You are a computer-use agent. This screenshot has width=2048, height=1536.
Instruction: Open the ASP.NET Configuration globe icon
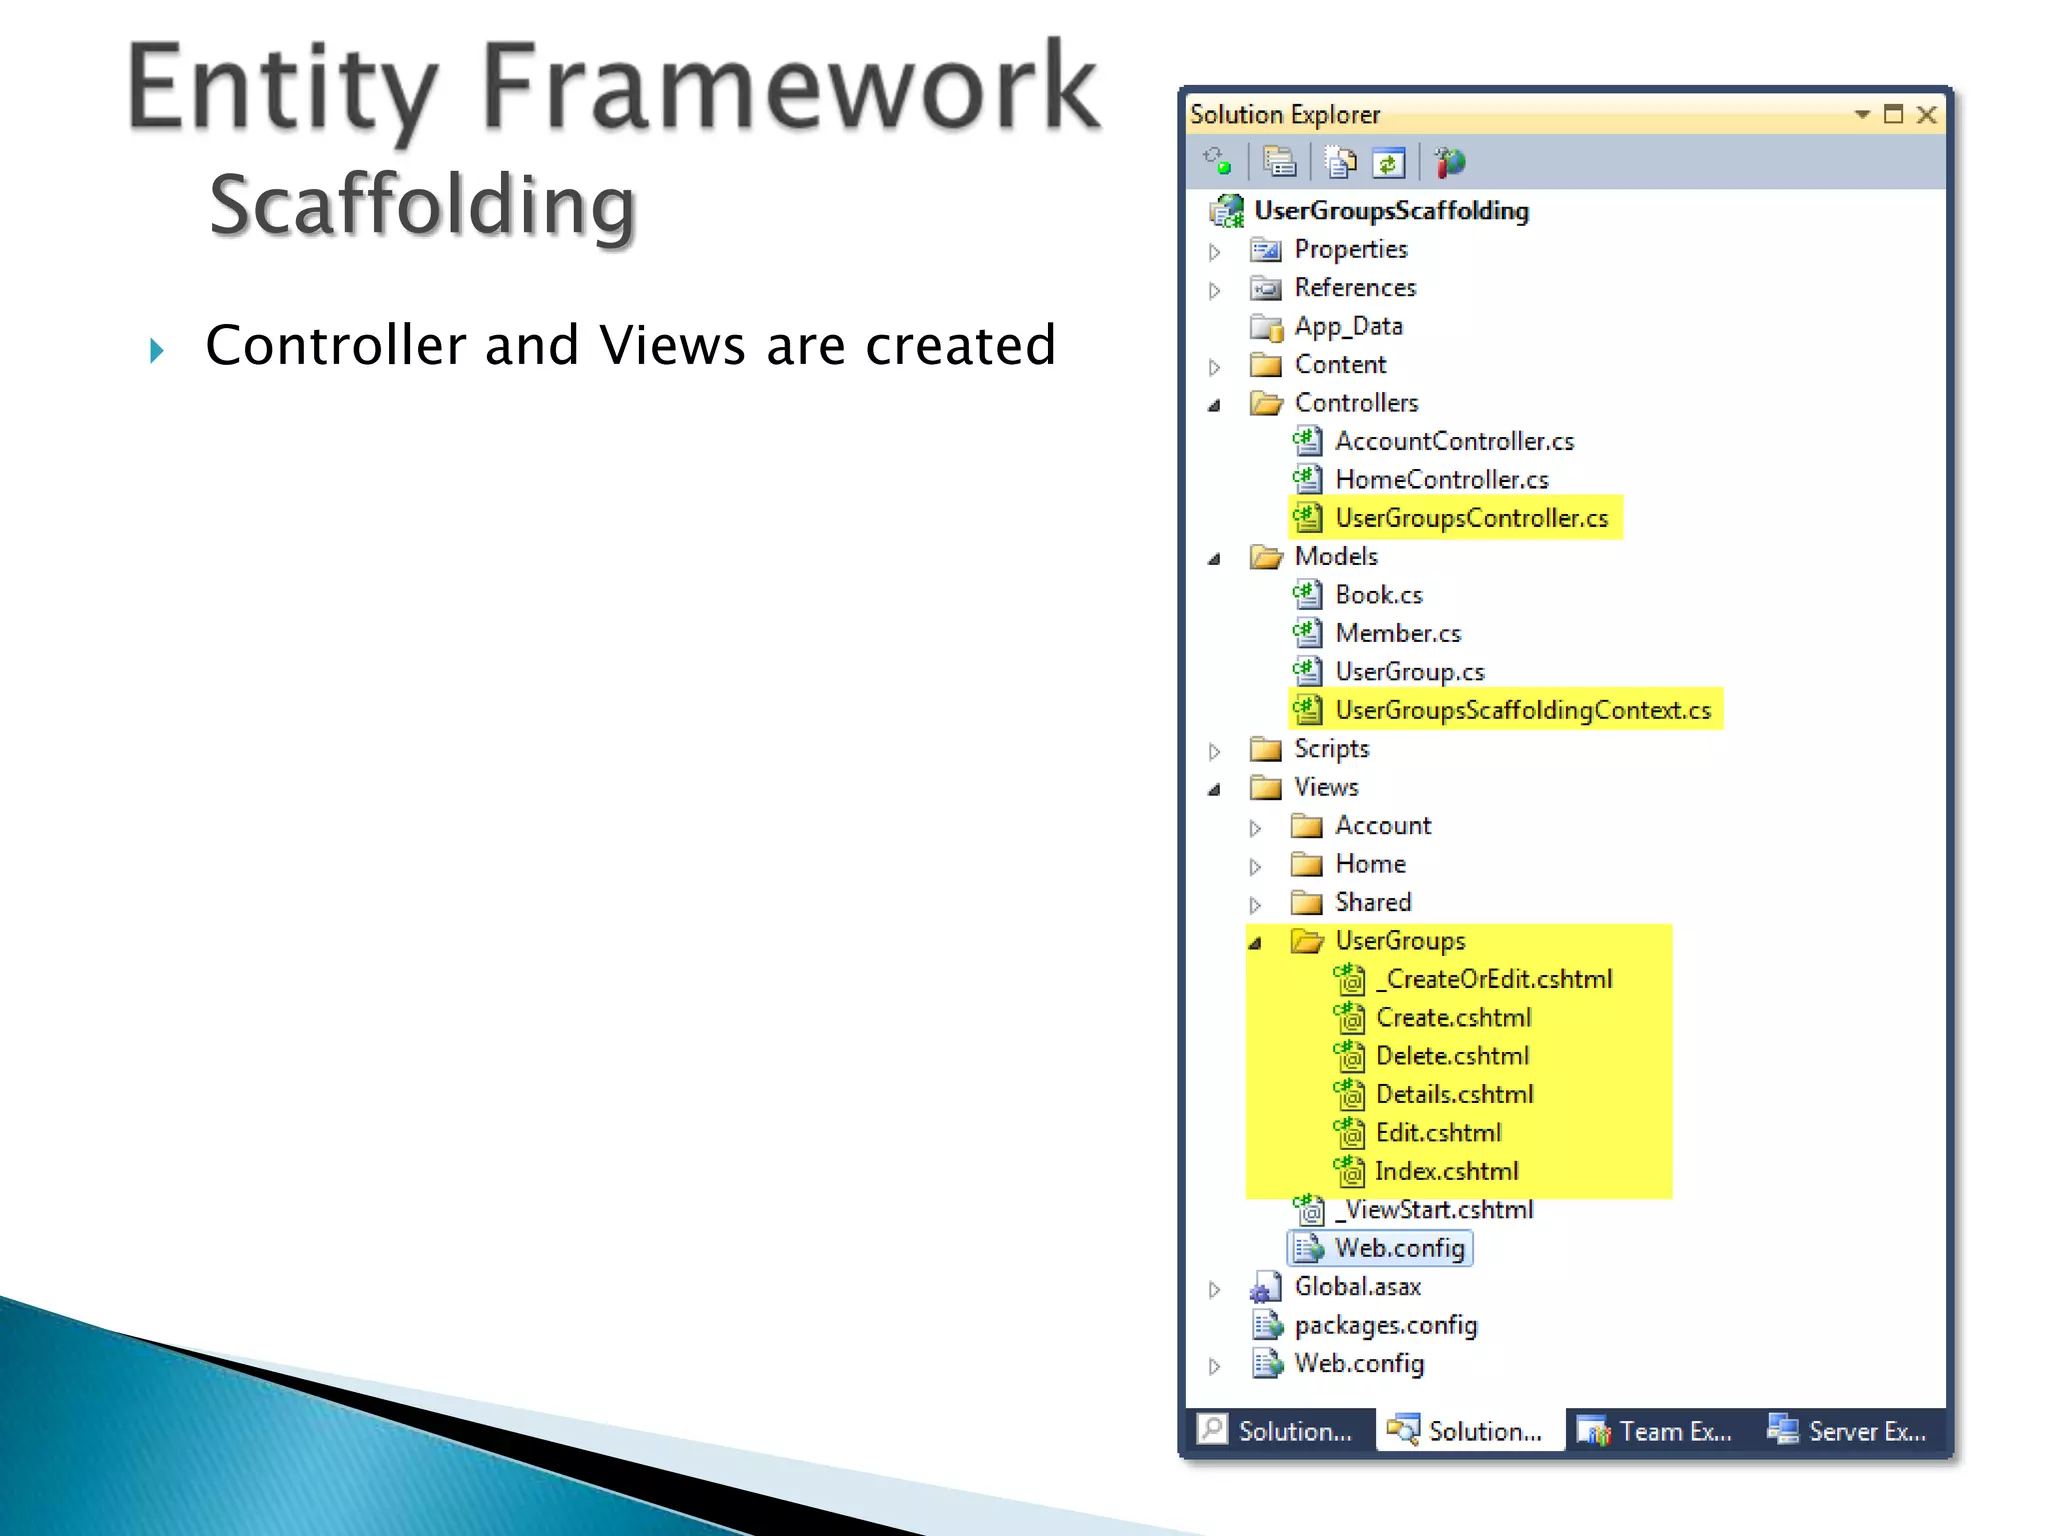(1449, 162)
